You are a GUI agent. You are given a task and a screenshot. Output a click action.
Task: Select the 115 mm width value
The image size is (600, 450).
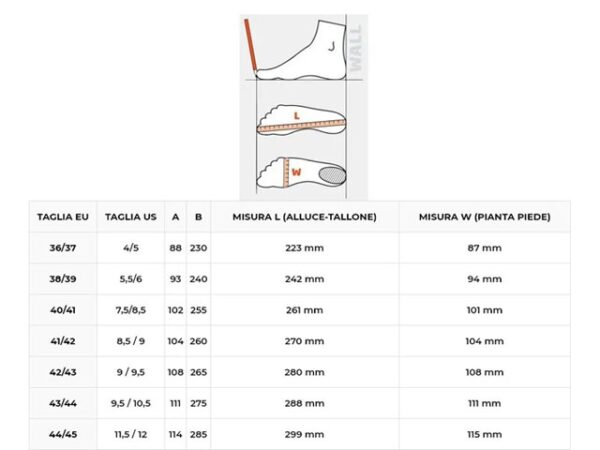[485, 434]
